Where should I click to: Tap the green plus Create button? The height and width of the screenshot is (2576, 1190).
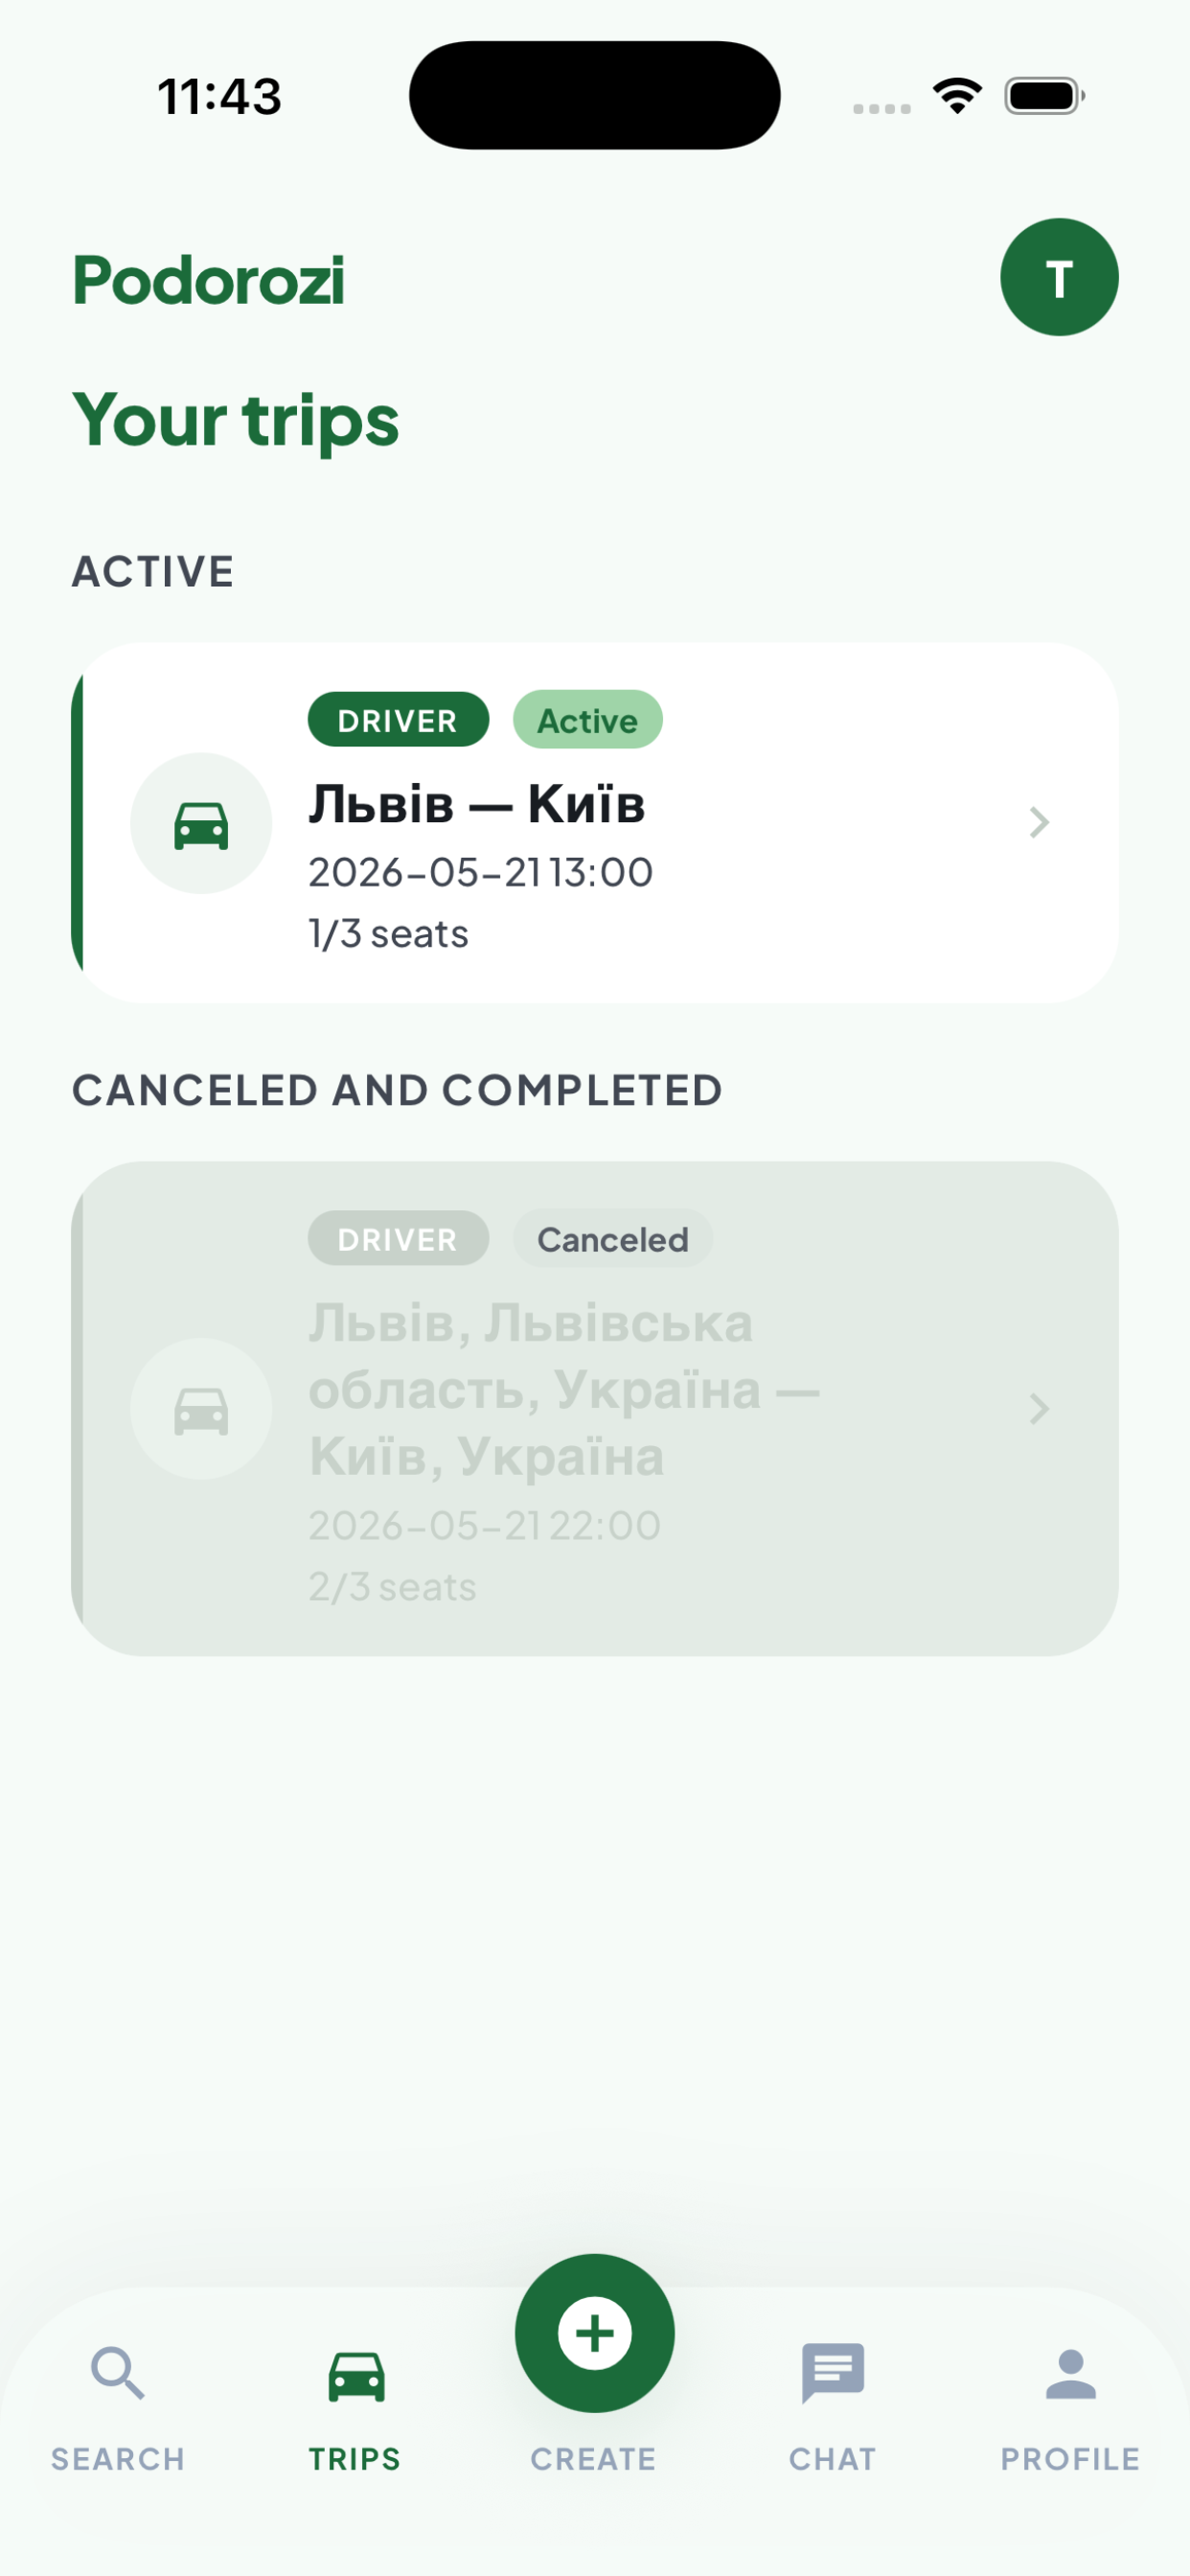coord(595,2333)
